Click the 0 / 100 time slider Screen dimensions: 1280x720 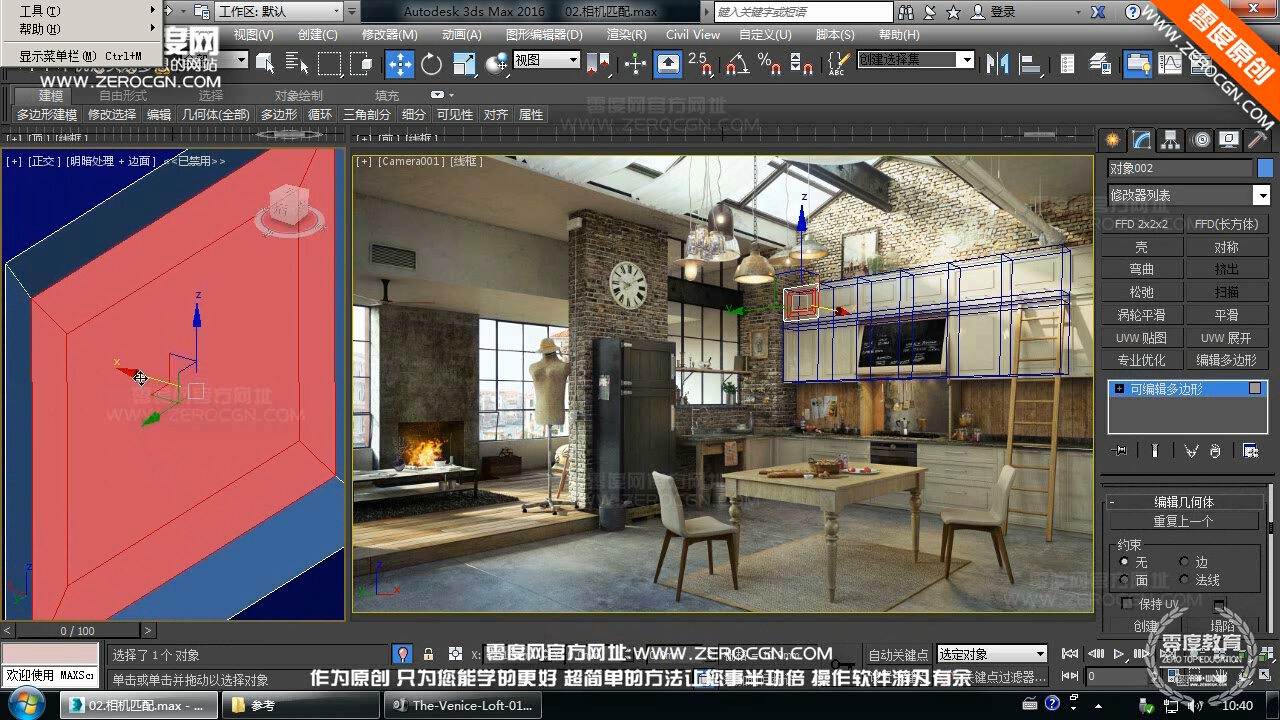pyautogui.click(x=78, y=631)
